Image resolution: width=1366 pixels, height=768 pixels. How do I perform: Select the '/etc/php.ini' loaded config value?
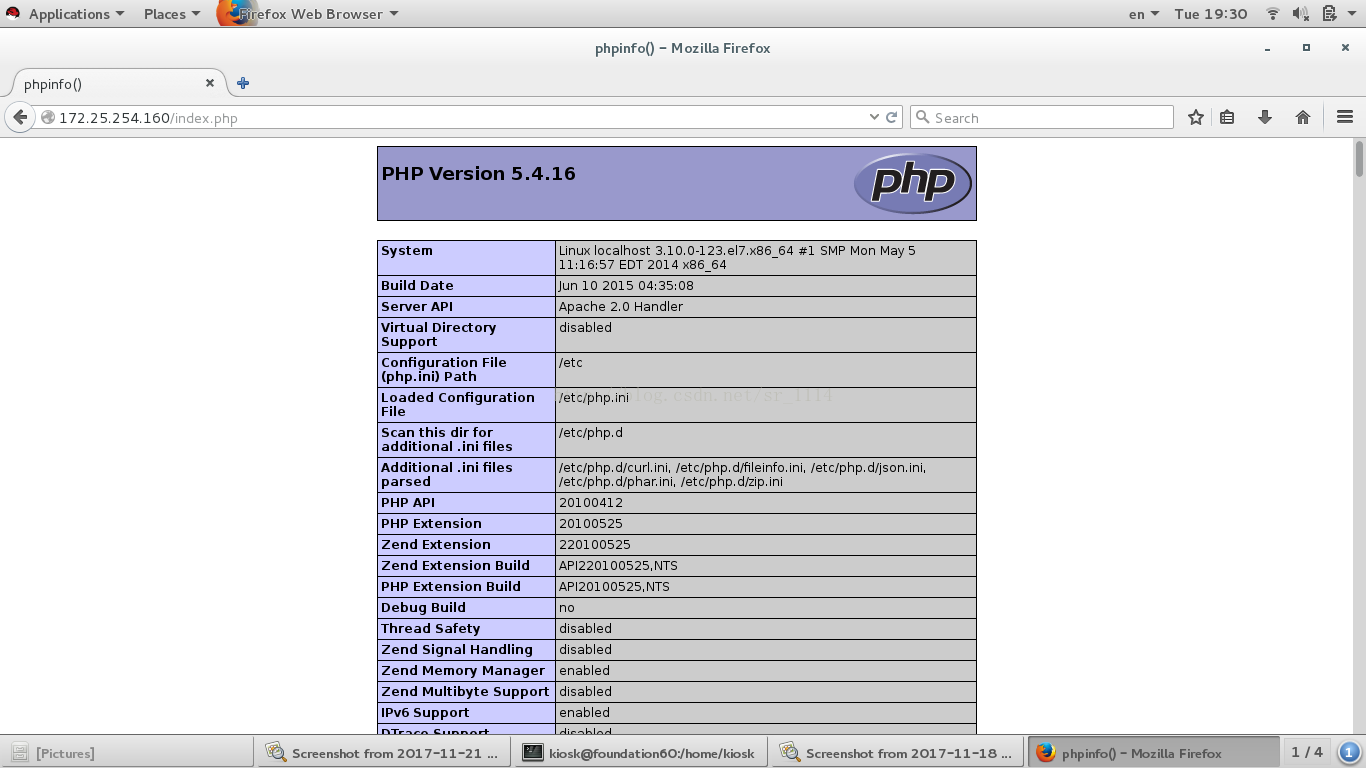[x=594, y=397]
